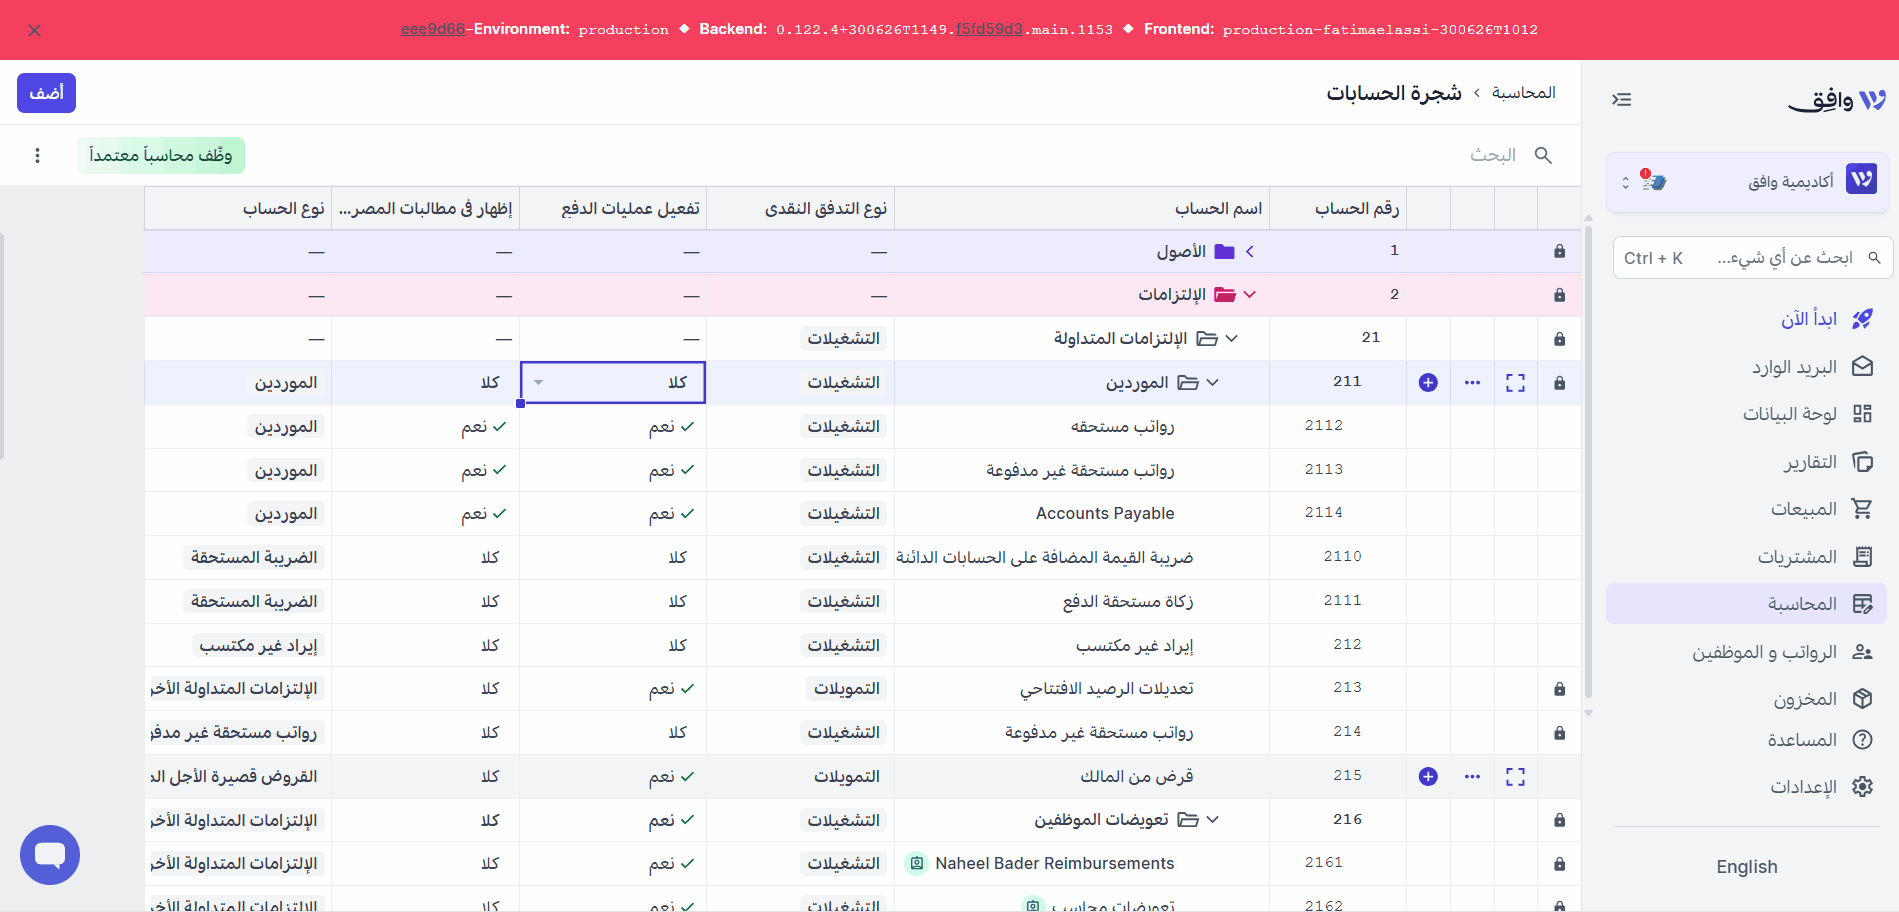Click the table vertical scrollbar
This screenshot has height=912, width=1899.
(x=1588, y=460)
